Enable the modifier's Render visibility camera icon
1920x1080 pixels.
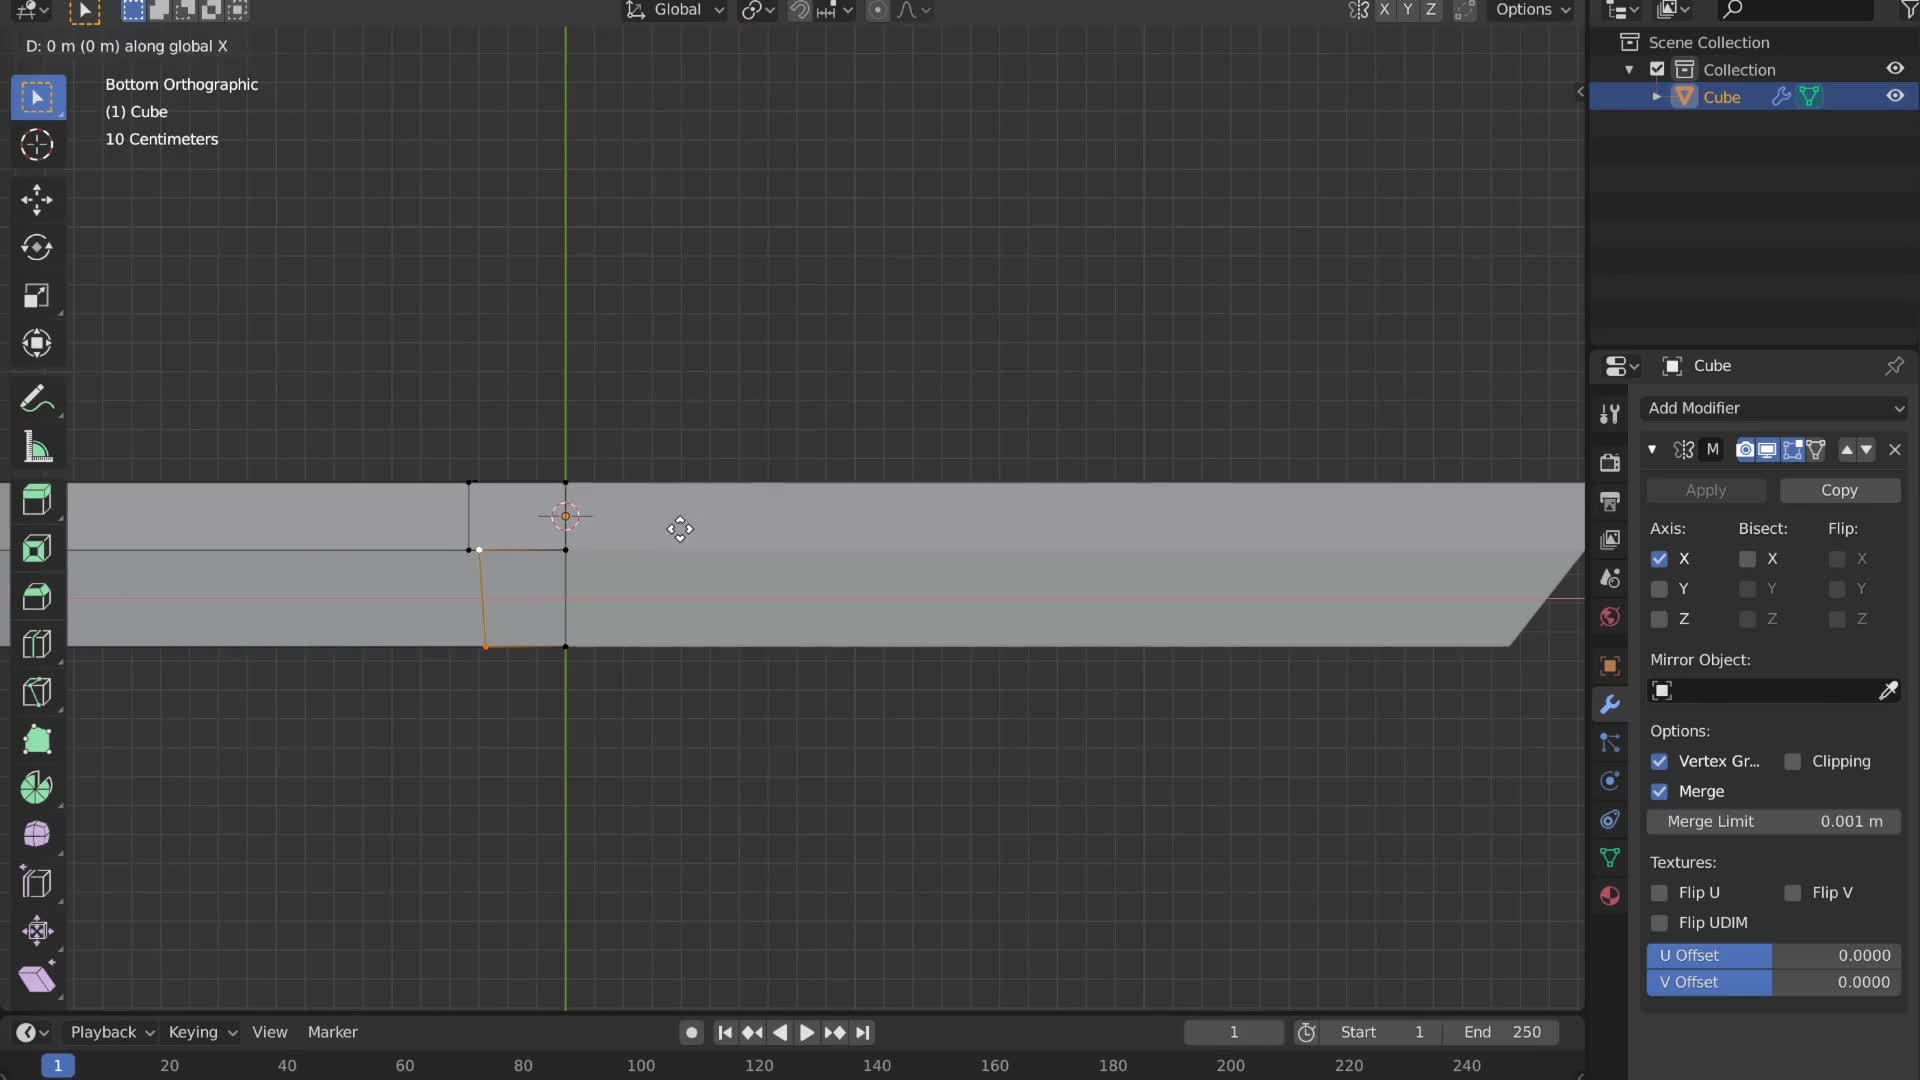[1745, 450]
